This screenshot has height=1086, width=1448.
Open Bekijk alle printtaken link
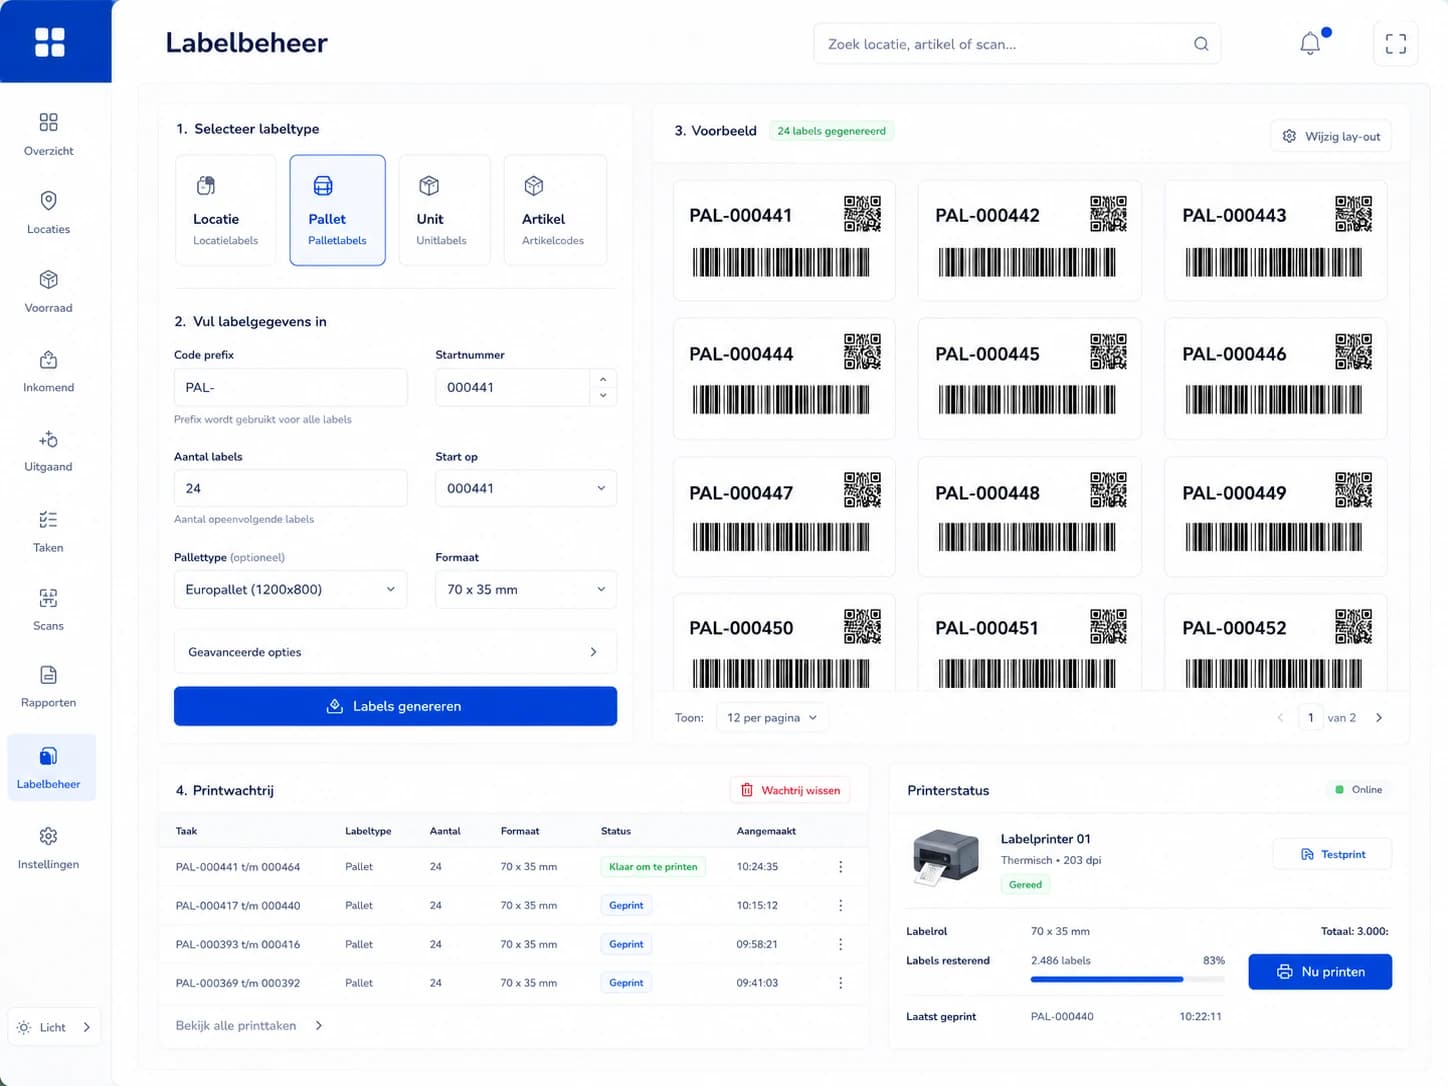tap(249, 1026)
